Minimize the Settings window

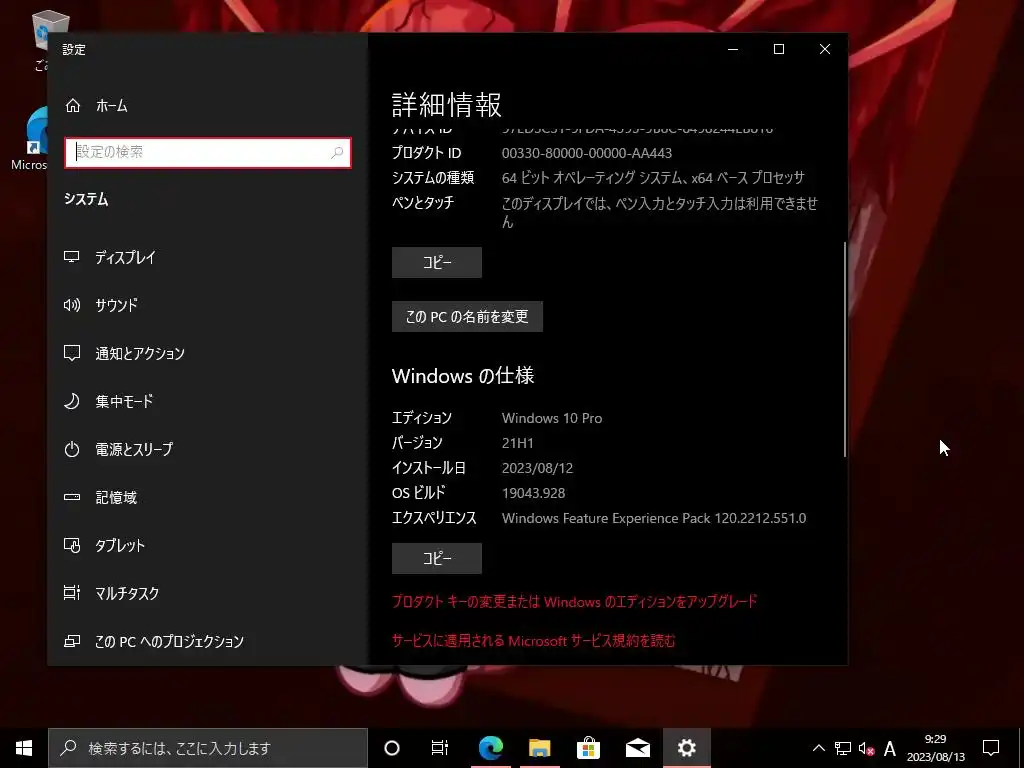pos(733,50)
